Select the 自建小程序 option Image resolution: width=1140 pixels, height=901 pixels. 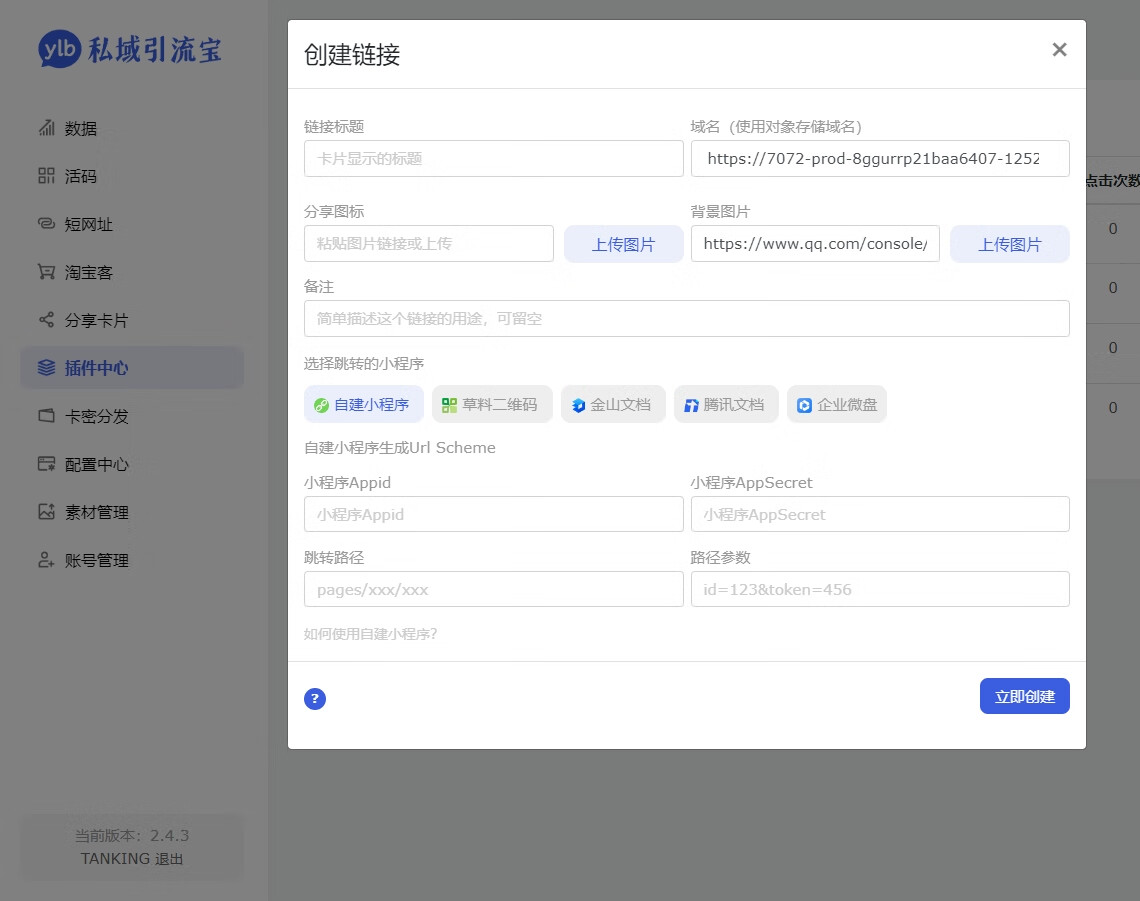point(363,405)
